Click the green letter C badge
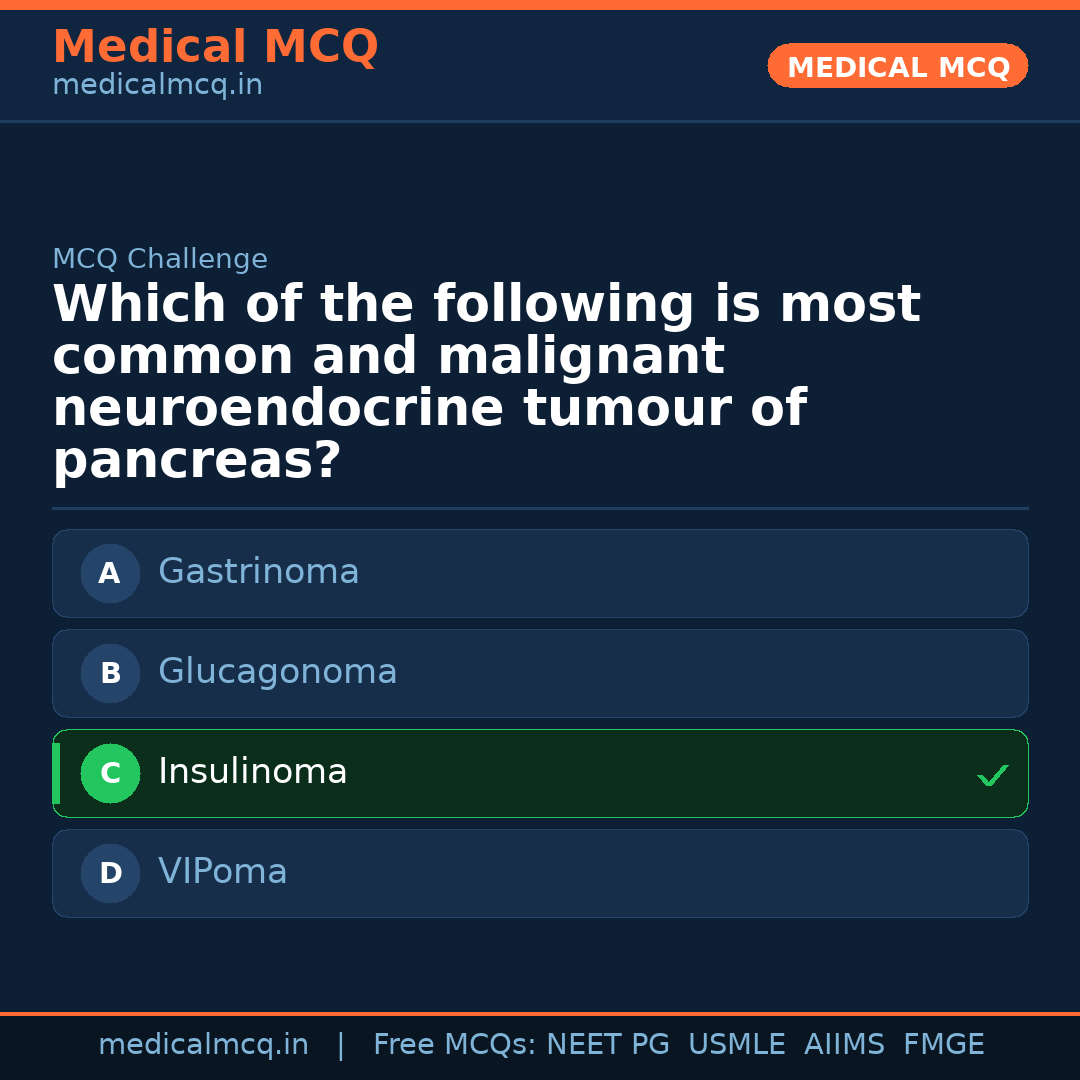The height and width of the screenshot is (1080, 1080). (110, 773)
